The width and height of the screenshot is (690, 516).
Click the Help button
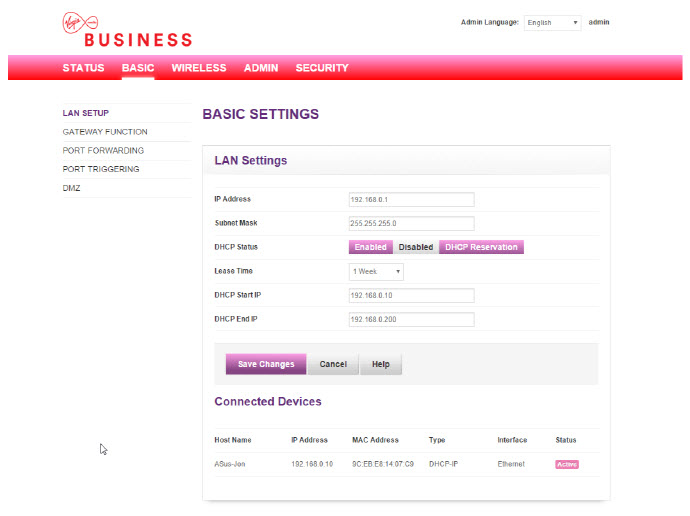380,364
